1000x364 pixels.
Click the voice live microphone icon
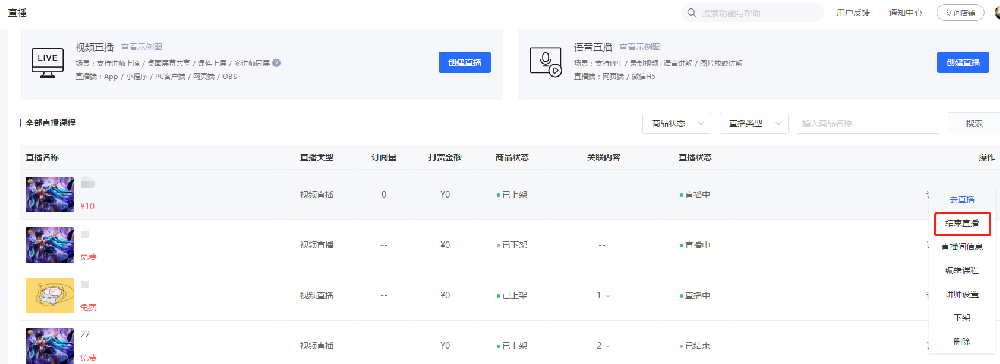pos(546,62)
